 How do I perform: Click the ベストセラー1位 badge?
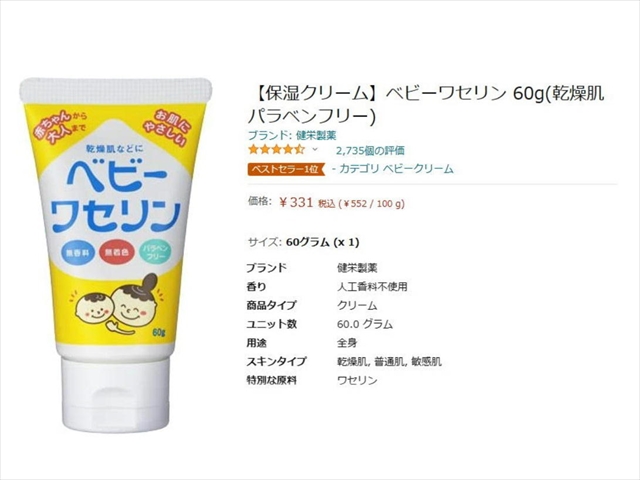tap(286, 169)
